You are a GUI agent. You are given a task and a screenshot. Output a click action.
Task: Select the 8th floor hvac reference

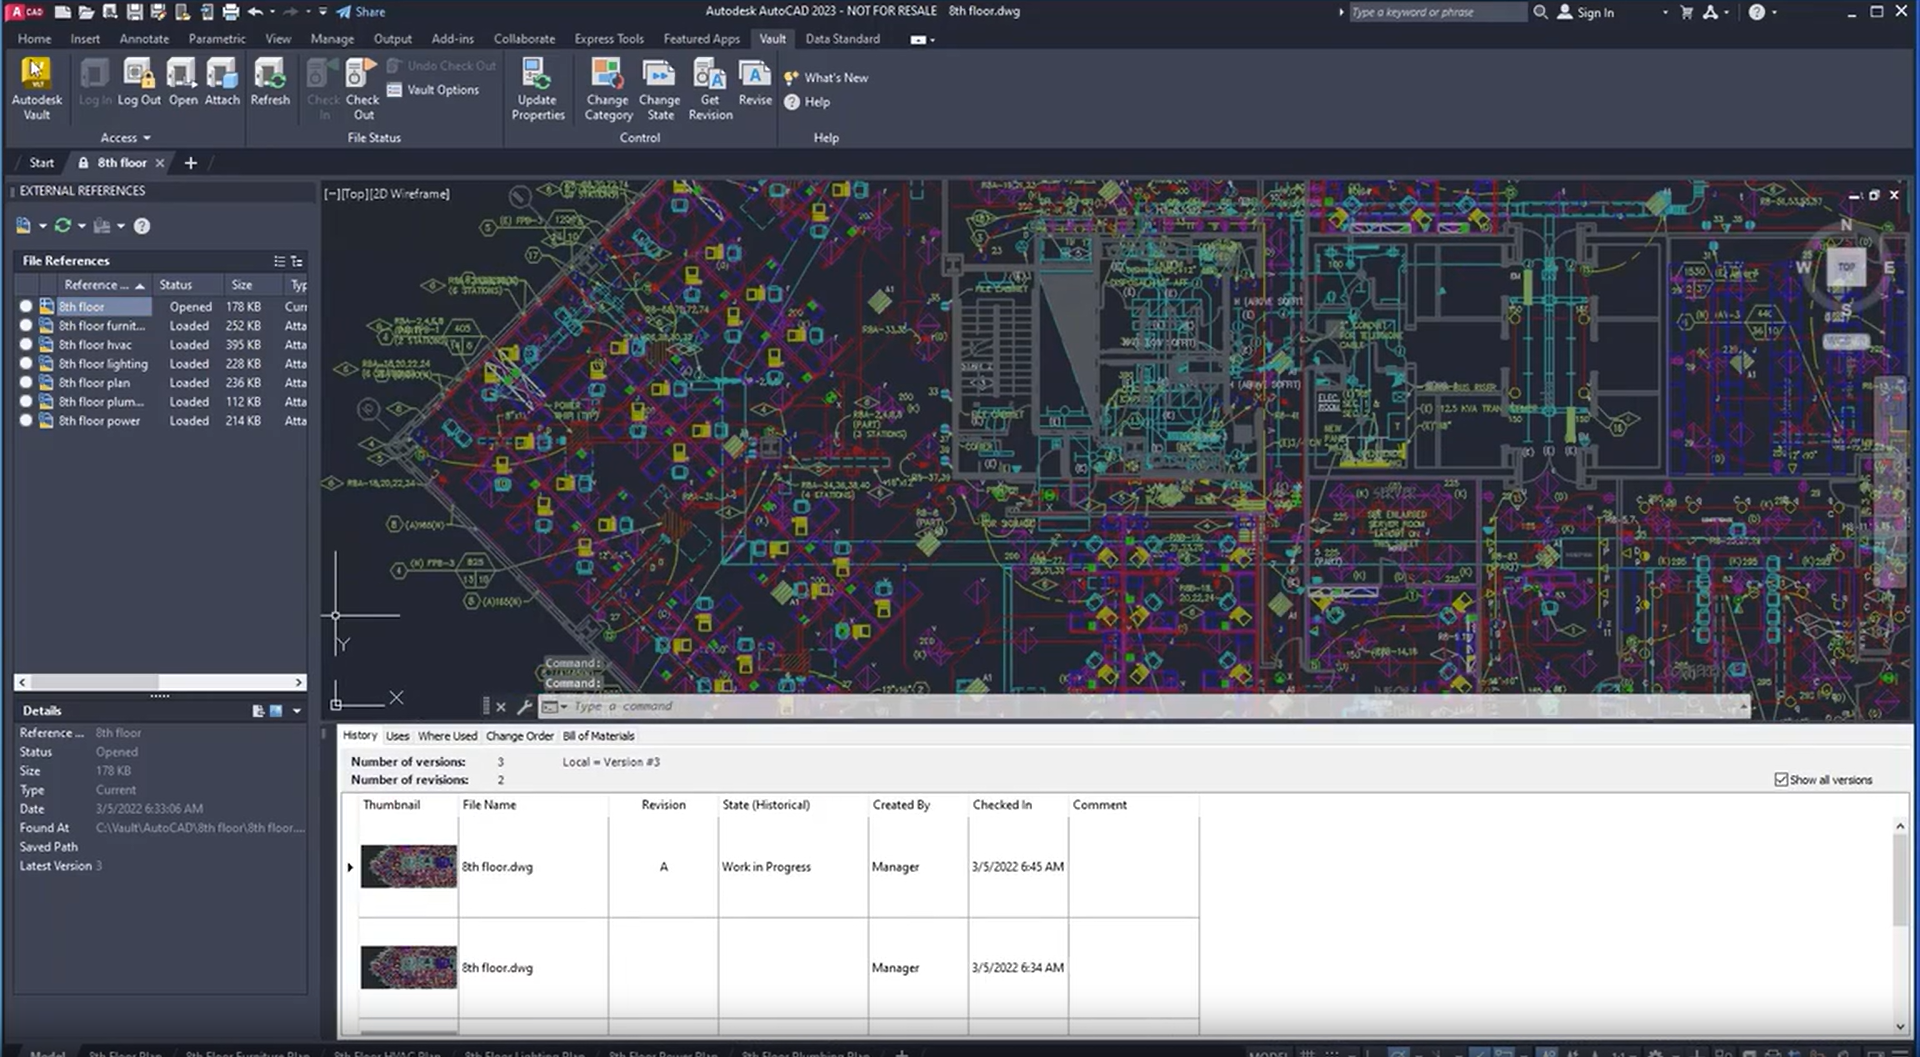tap(95, 345)
